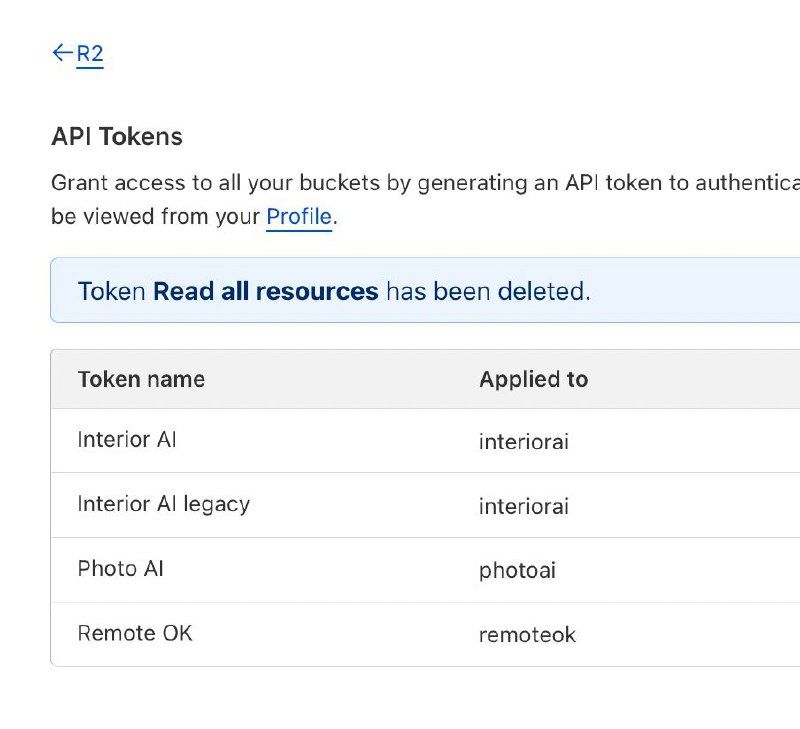Click 'interiorai' bucket in the Interior AI row
Viewport: 800px width, 729px height.
click(x=523, y=442)
